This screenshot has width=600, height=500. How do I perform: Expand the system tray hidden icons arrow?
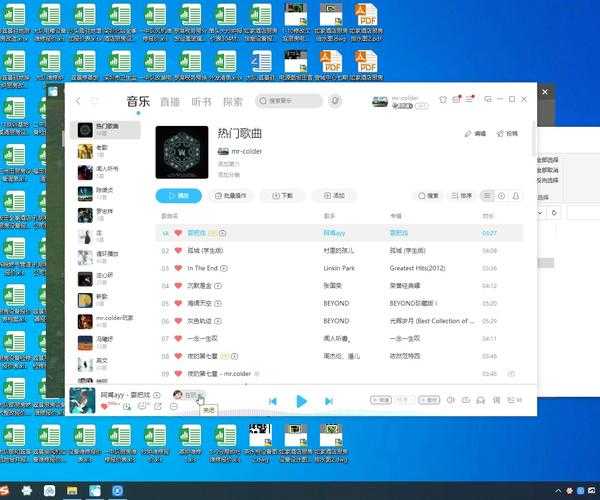point(558,491)
